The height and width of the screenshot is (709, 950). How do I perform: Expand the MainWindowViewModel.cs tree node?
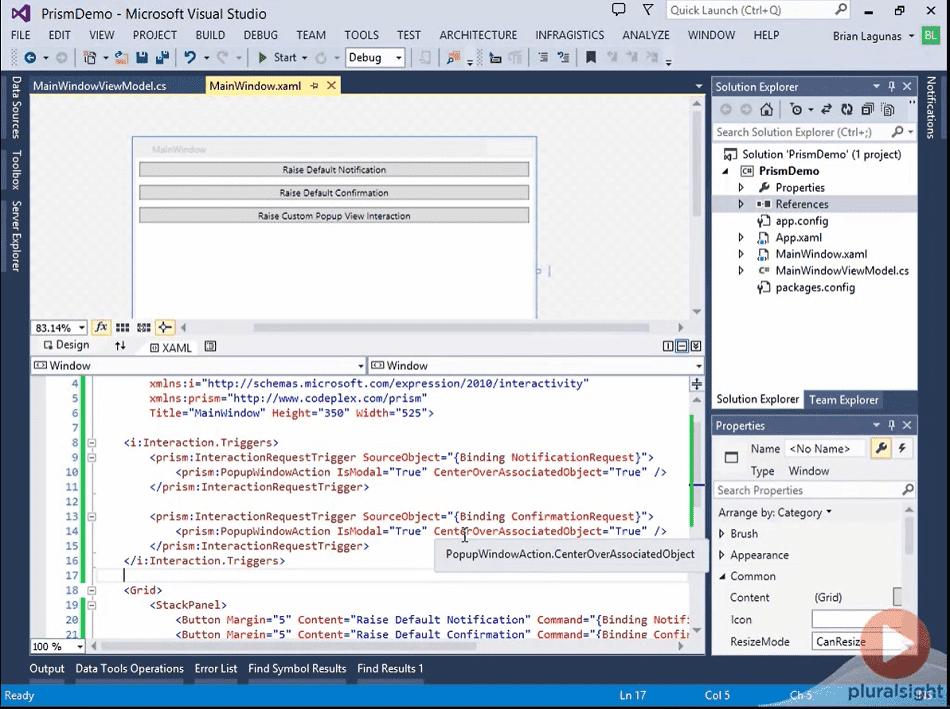click(x=741, y=271)
